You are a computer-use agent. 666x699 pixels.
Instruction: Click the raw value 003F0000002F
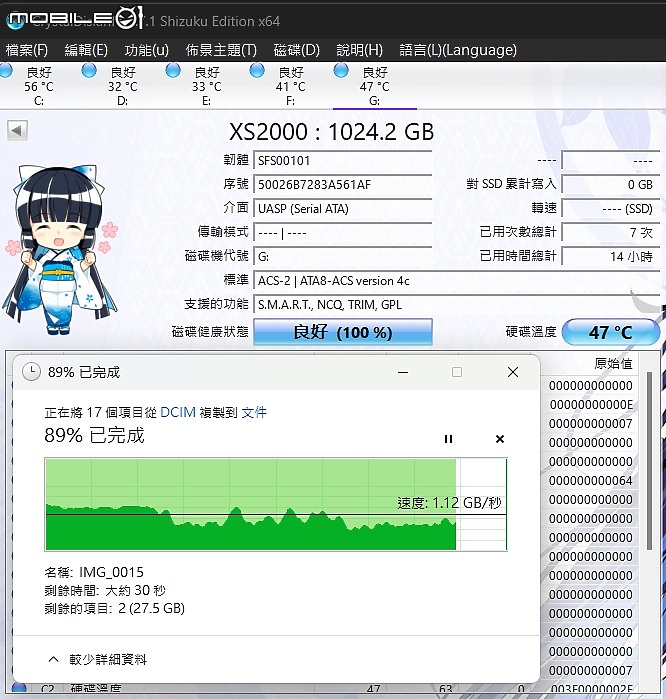pos(591,690)
